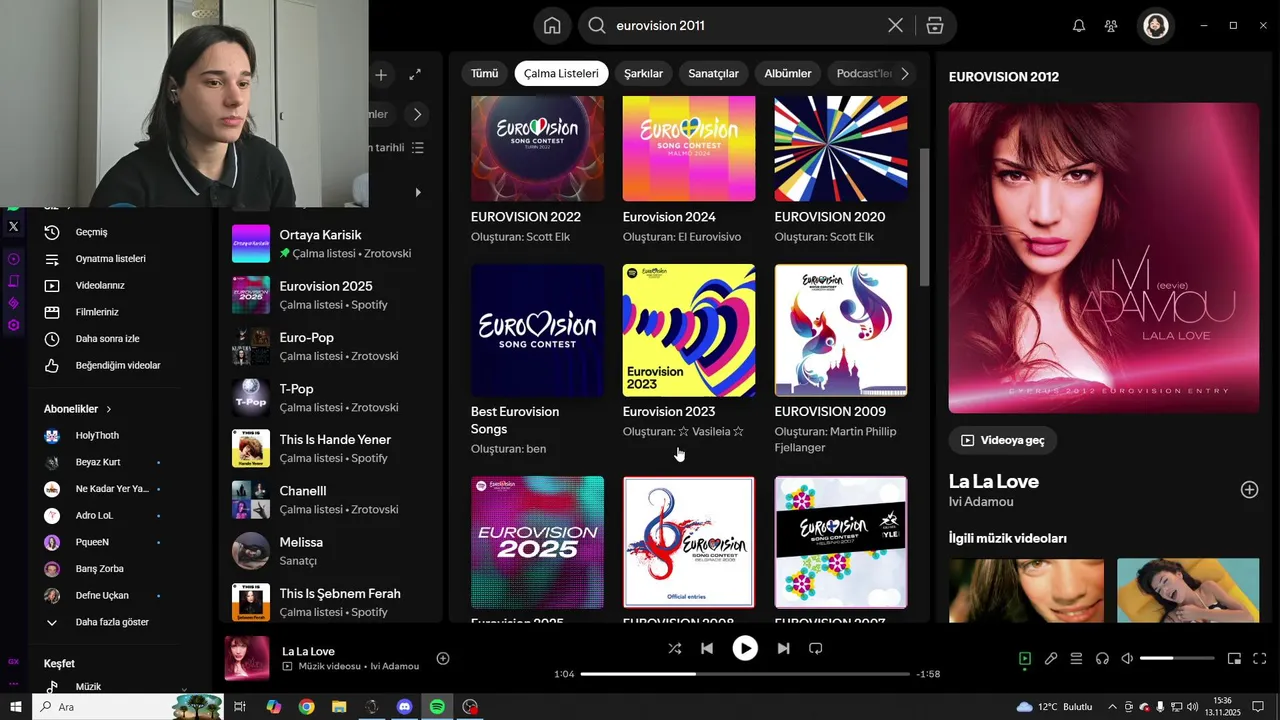The image size is (1280, 720).
Task: Select the Tümü filter
Action: tap(485, 74)
